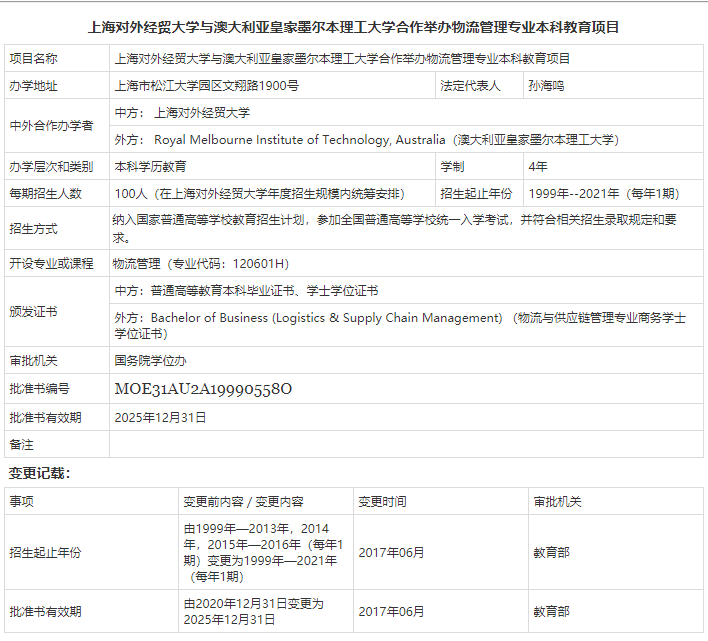Click the 国务院学位办 value
This screenshot has width=708, height=641.
pyautogui.click(x=150, y=361)
